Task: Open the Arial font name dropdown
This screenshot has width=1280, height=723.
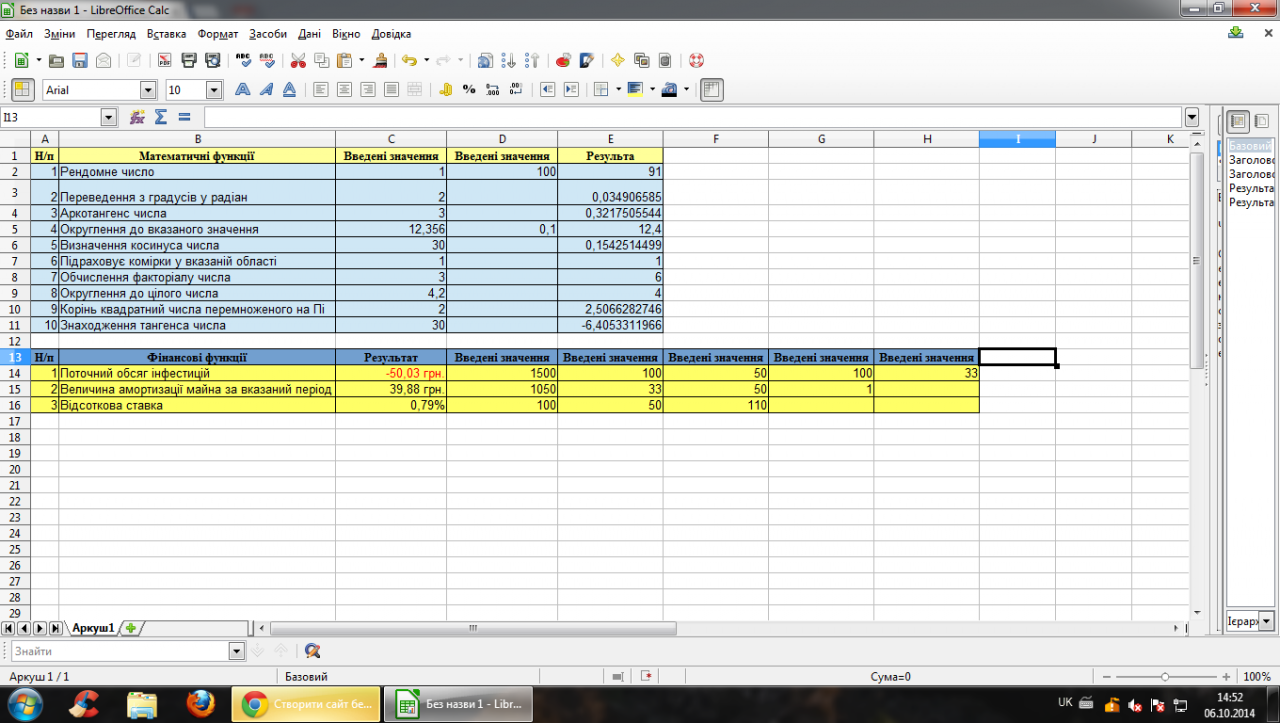Action: pos(148,90)
